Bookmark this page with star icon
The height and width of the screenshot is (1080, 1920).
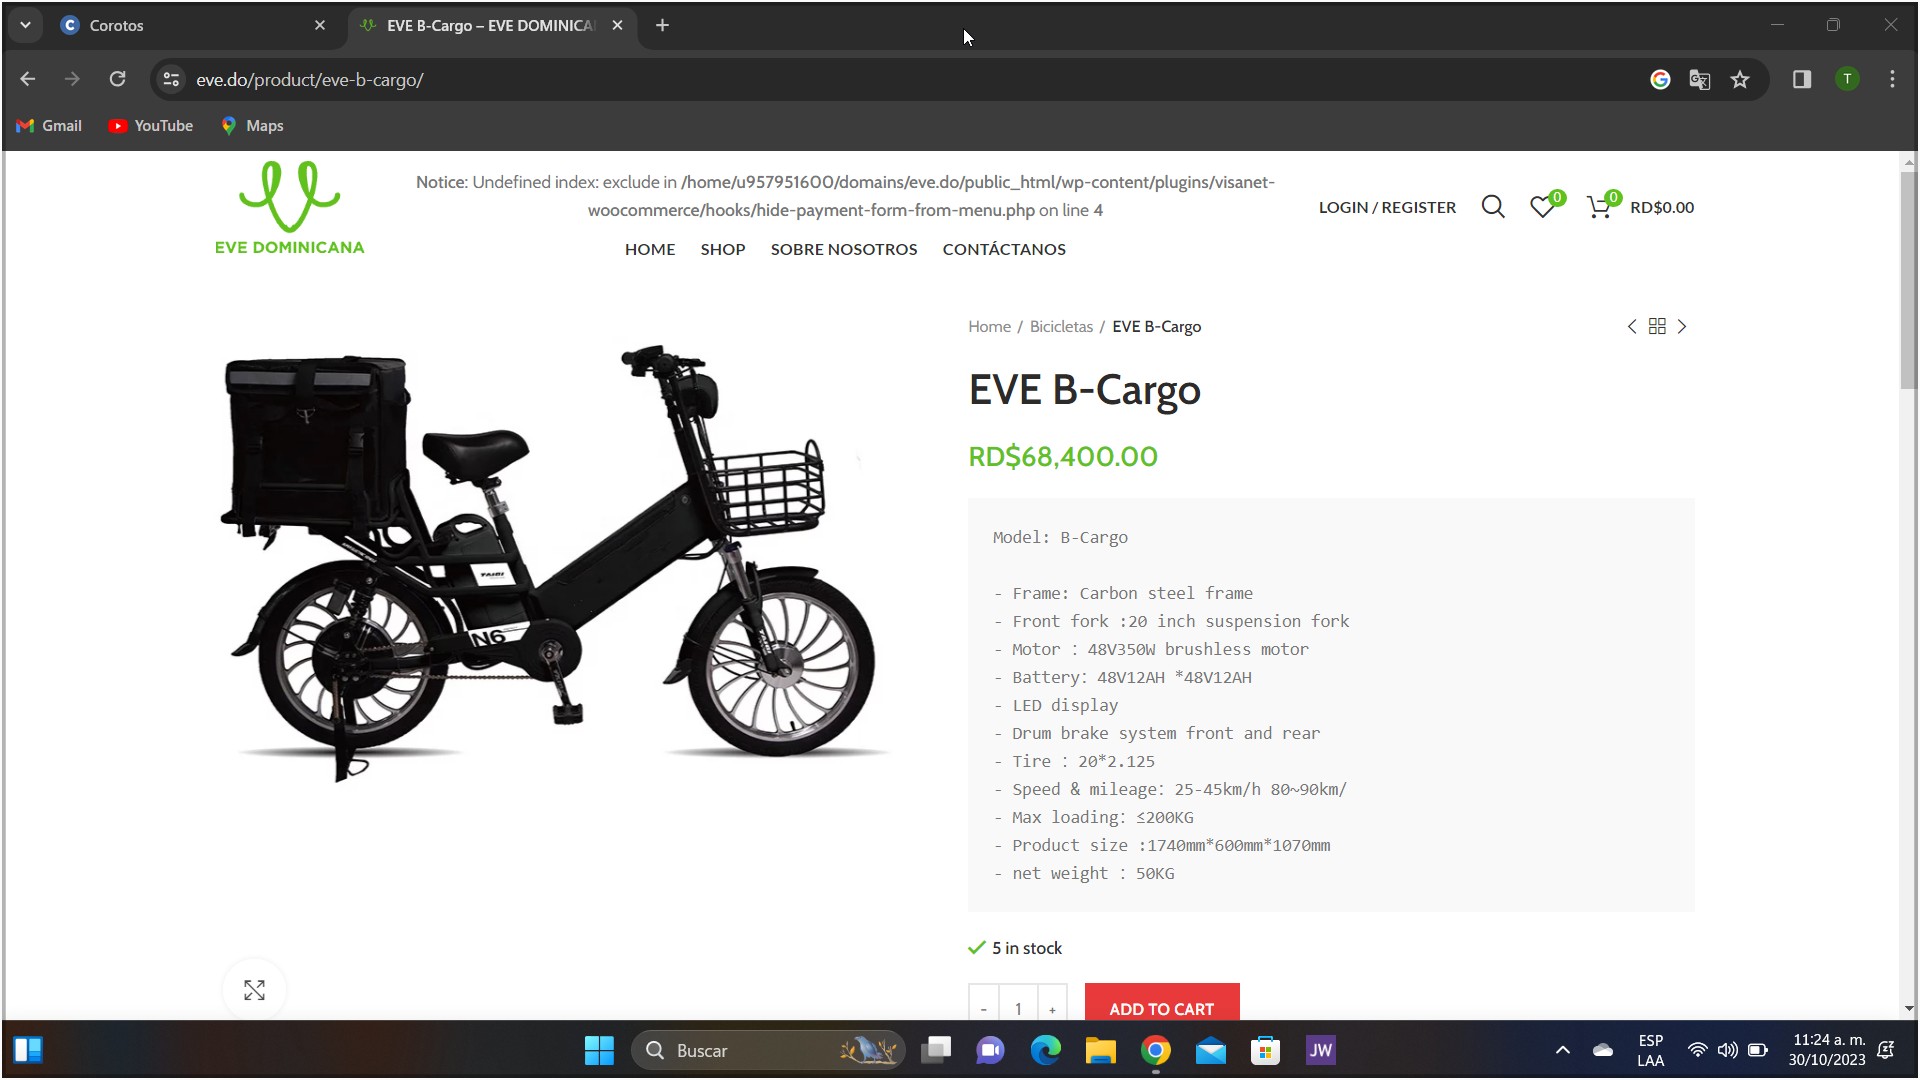(x=1740, y=79)
